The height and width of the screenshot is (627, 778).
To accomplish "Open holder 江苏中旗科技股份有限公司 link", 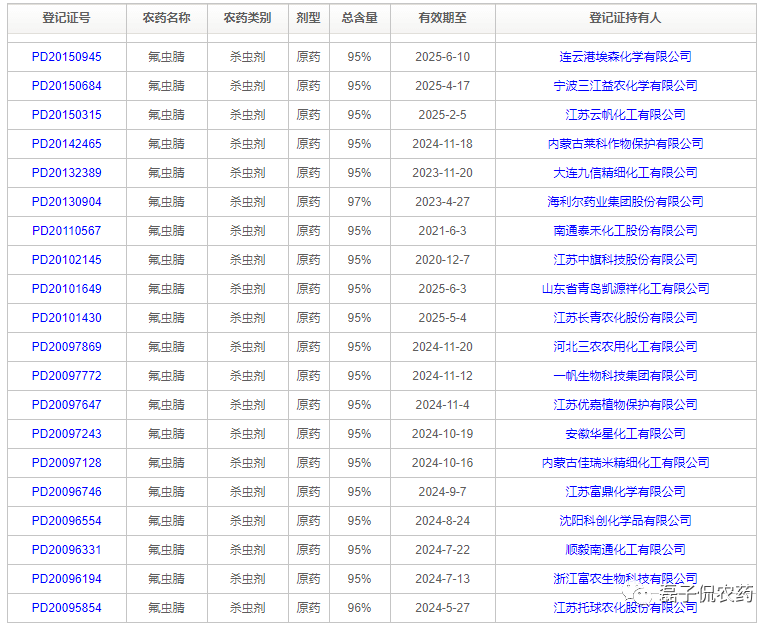I will [x=625, y=260].
